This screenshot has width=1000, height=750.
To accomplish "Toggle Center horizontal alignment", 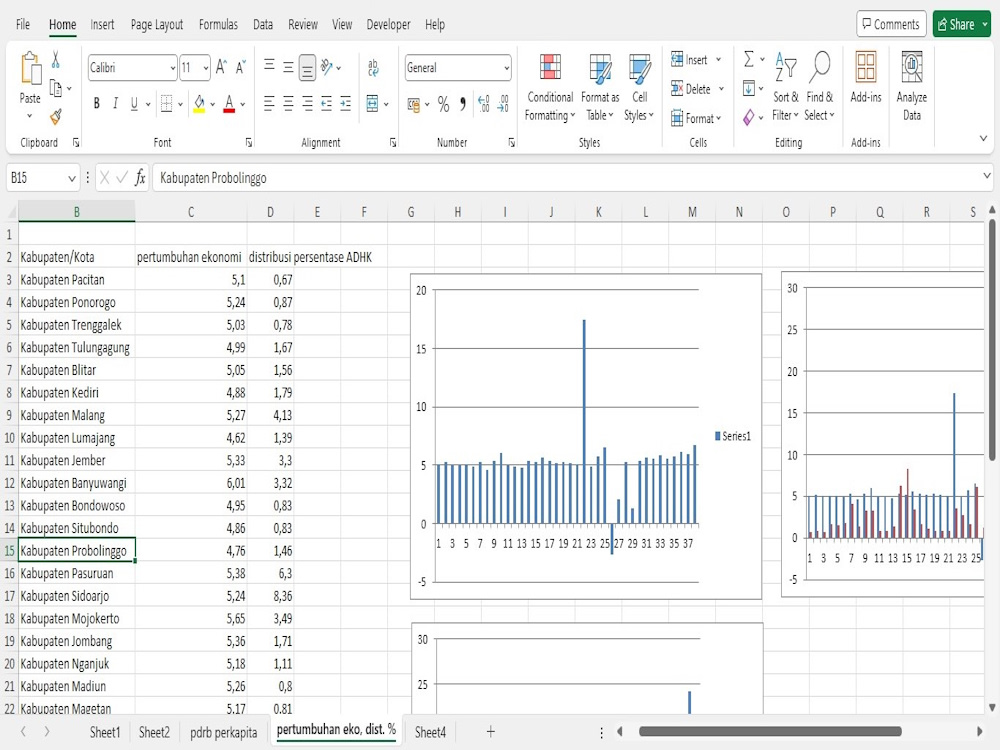I will pyautogui.click(x=288, y=103).
